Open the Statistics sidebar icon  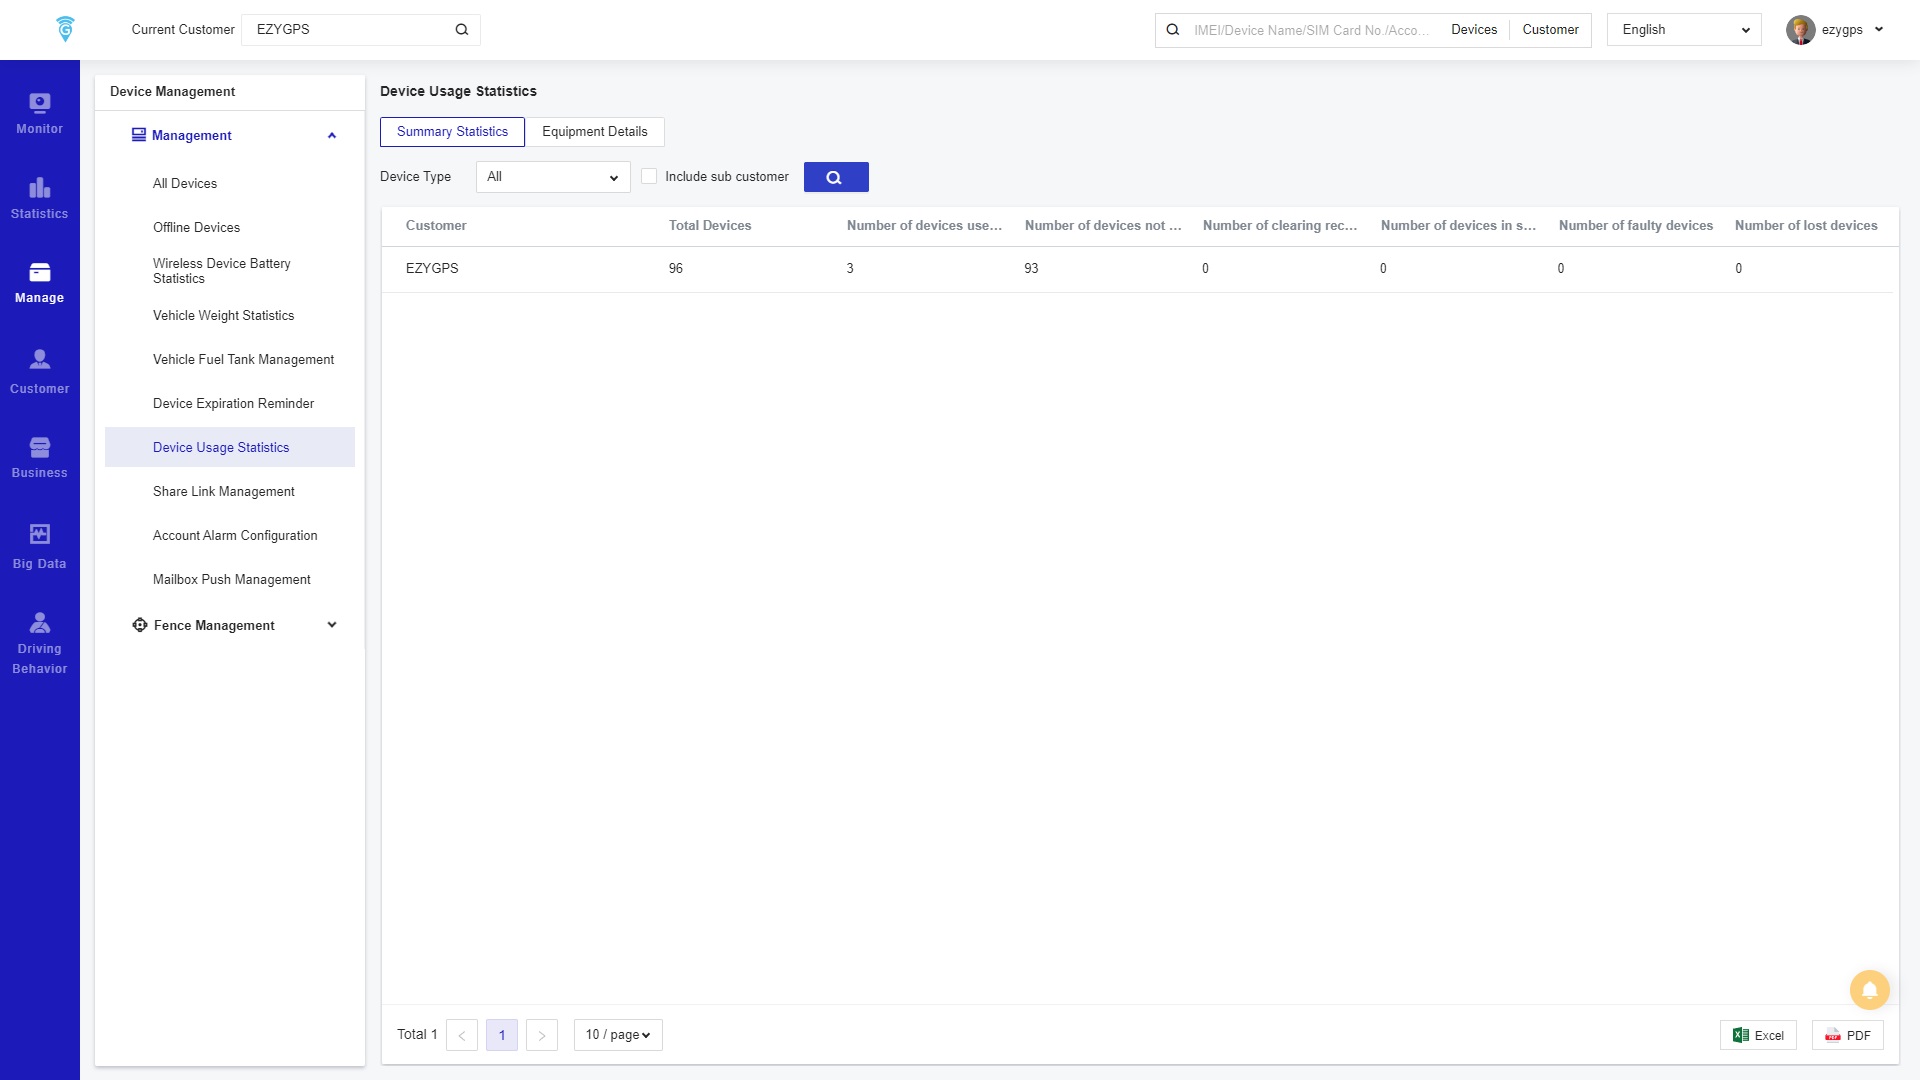point(39,198)
